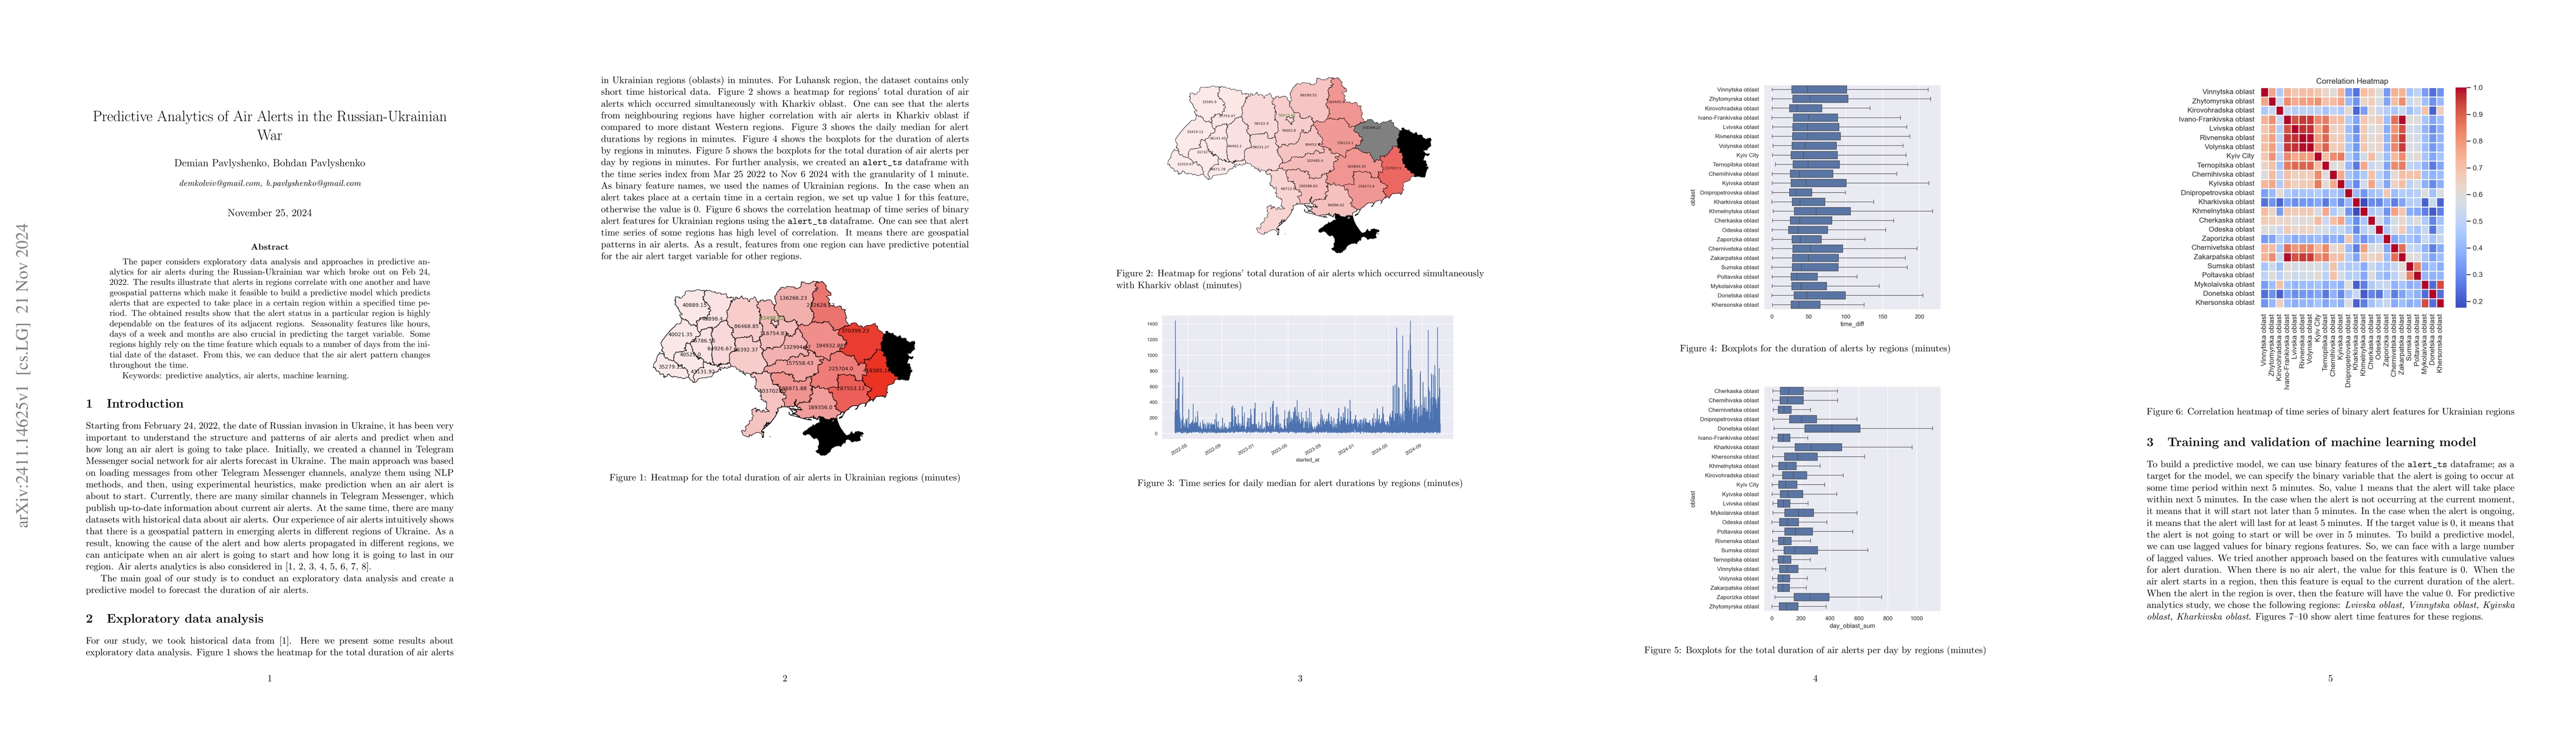Image resolution: width=2576 pixels, height=729 pixels.
Task: Click the Figure 5 boxplot chart
Action: pos(1814,507)
